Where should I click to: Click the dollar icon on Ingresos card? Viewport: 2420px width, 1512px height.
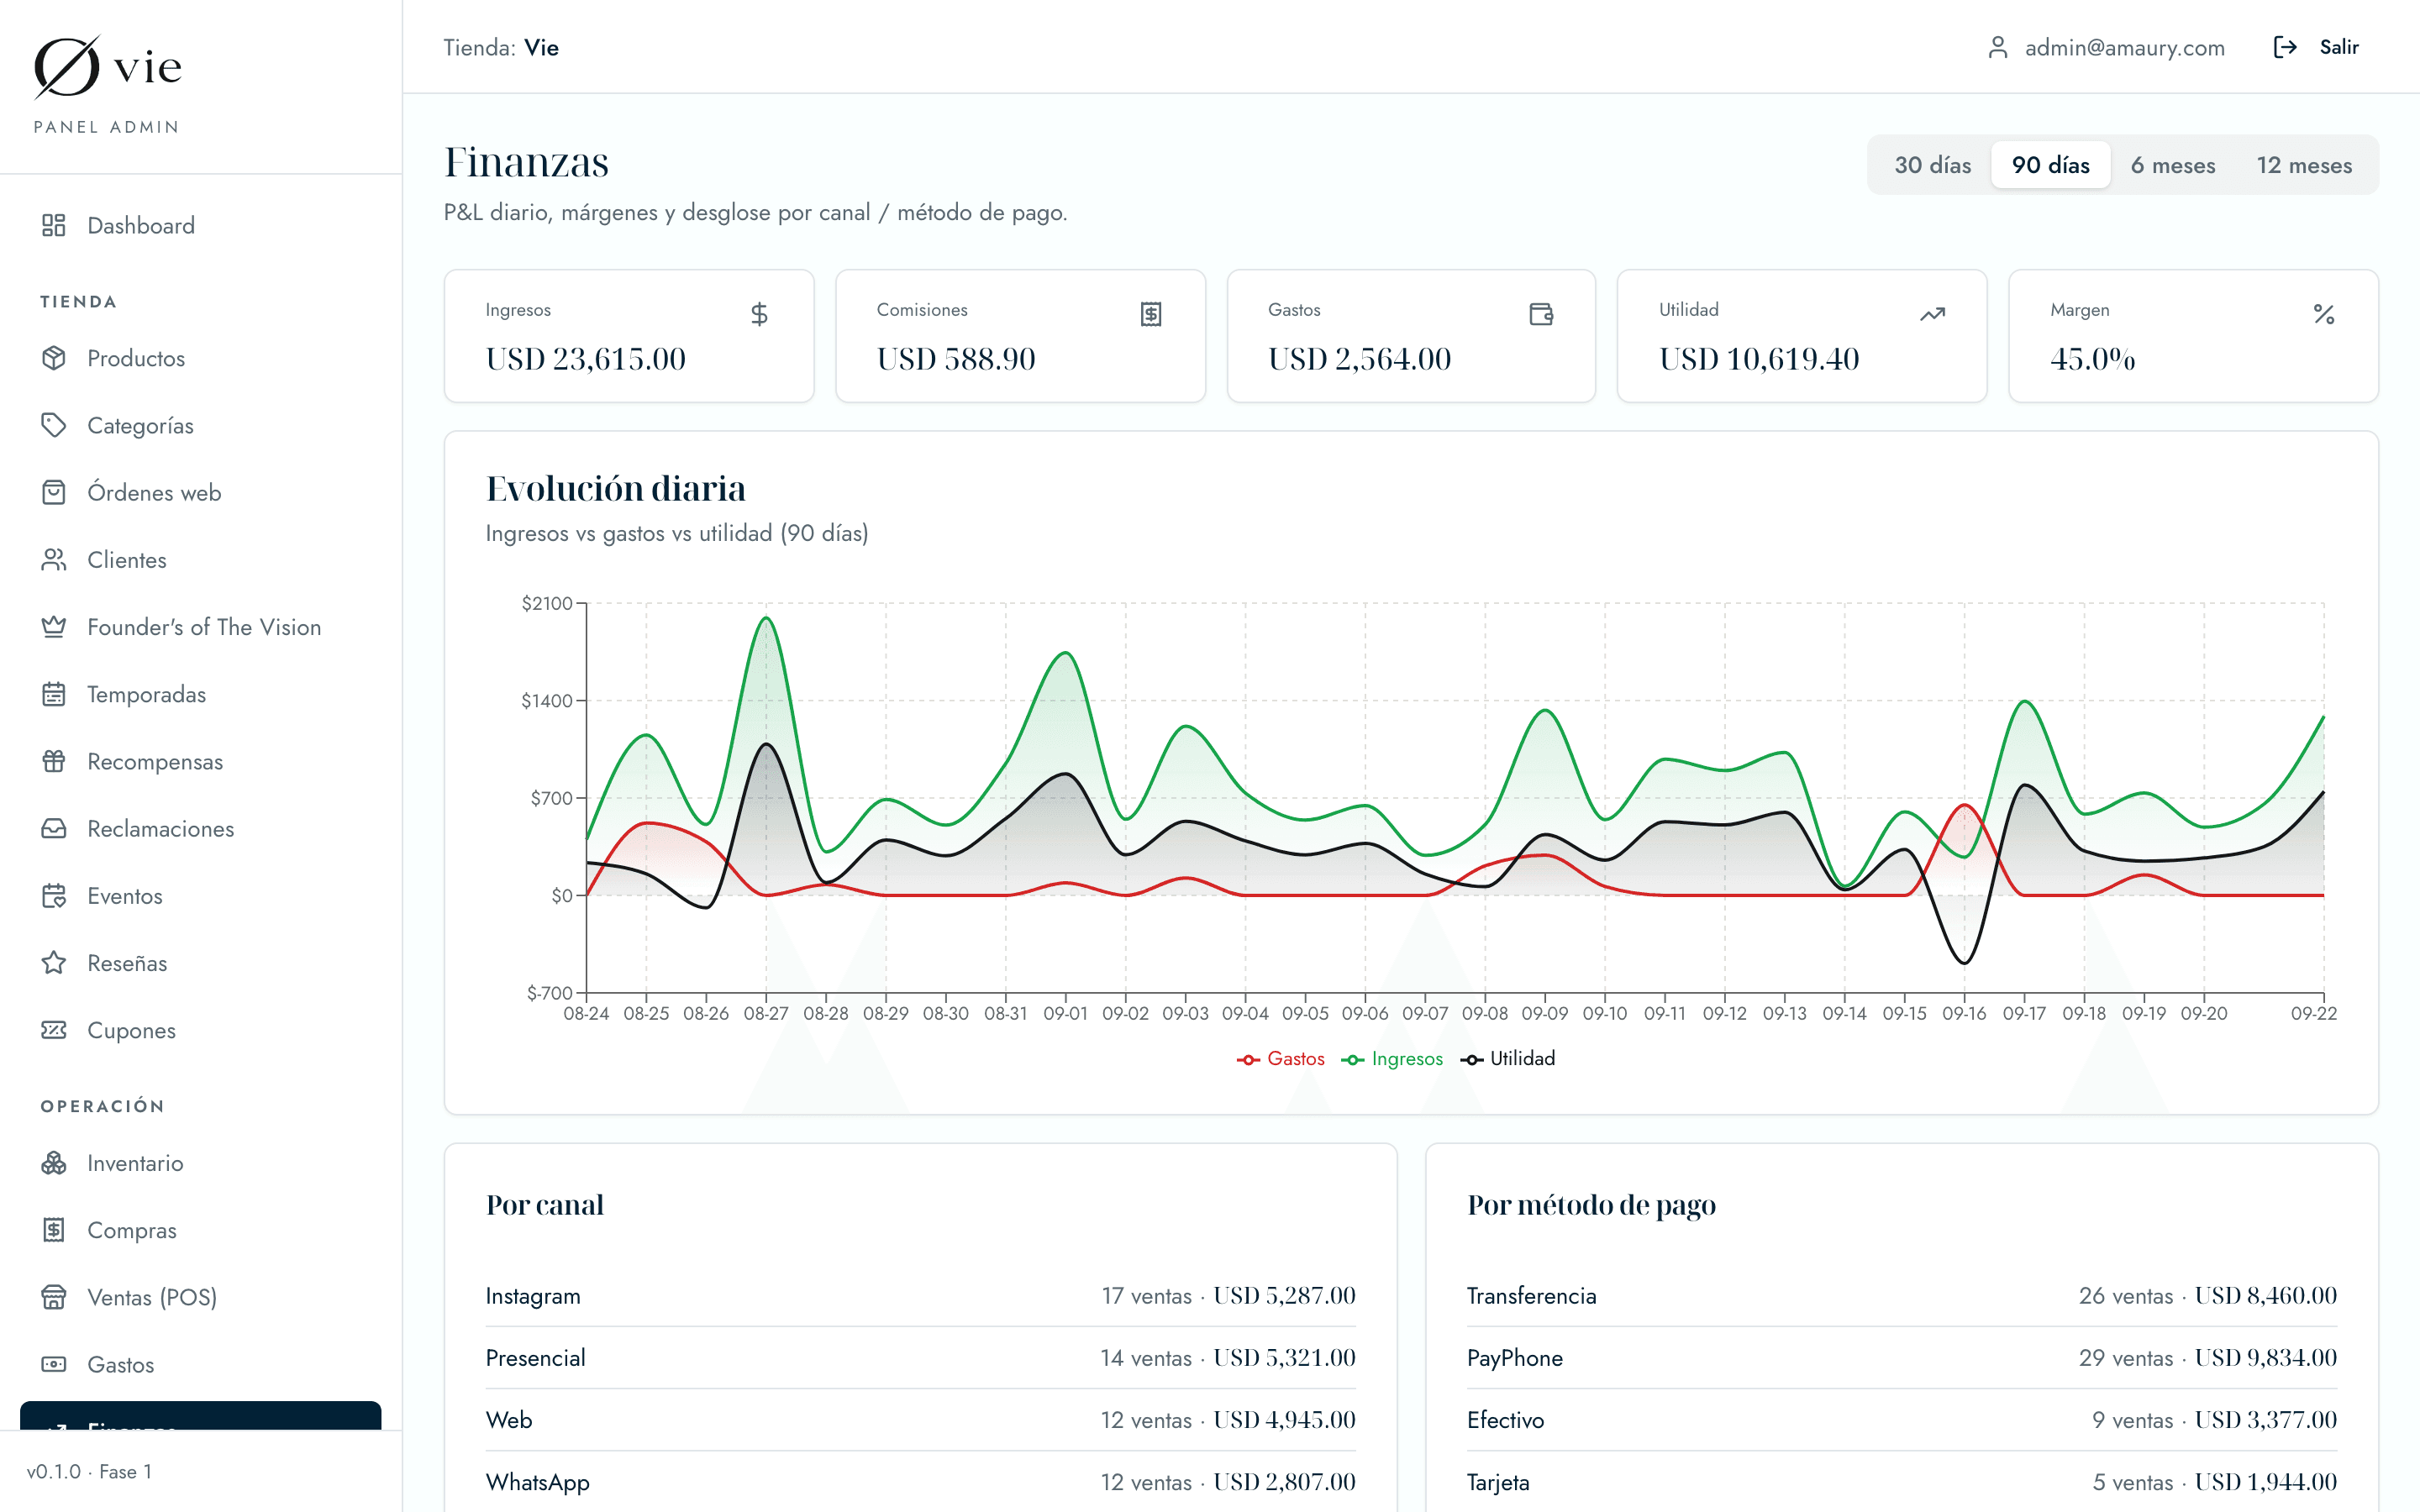tap(760, 314)
